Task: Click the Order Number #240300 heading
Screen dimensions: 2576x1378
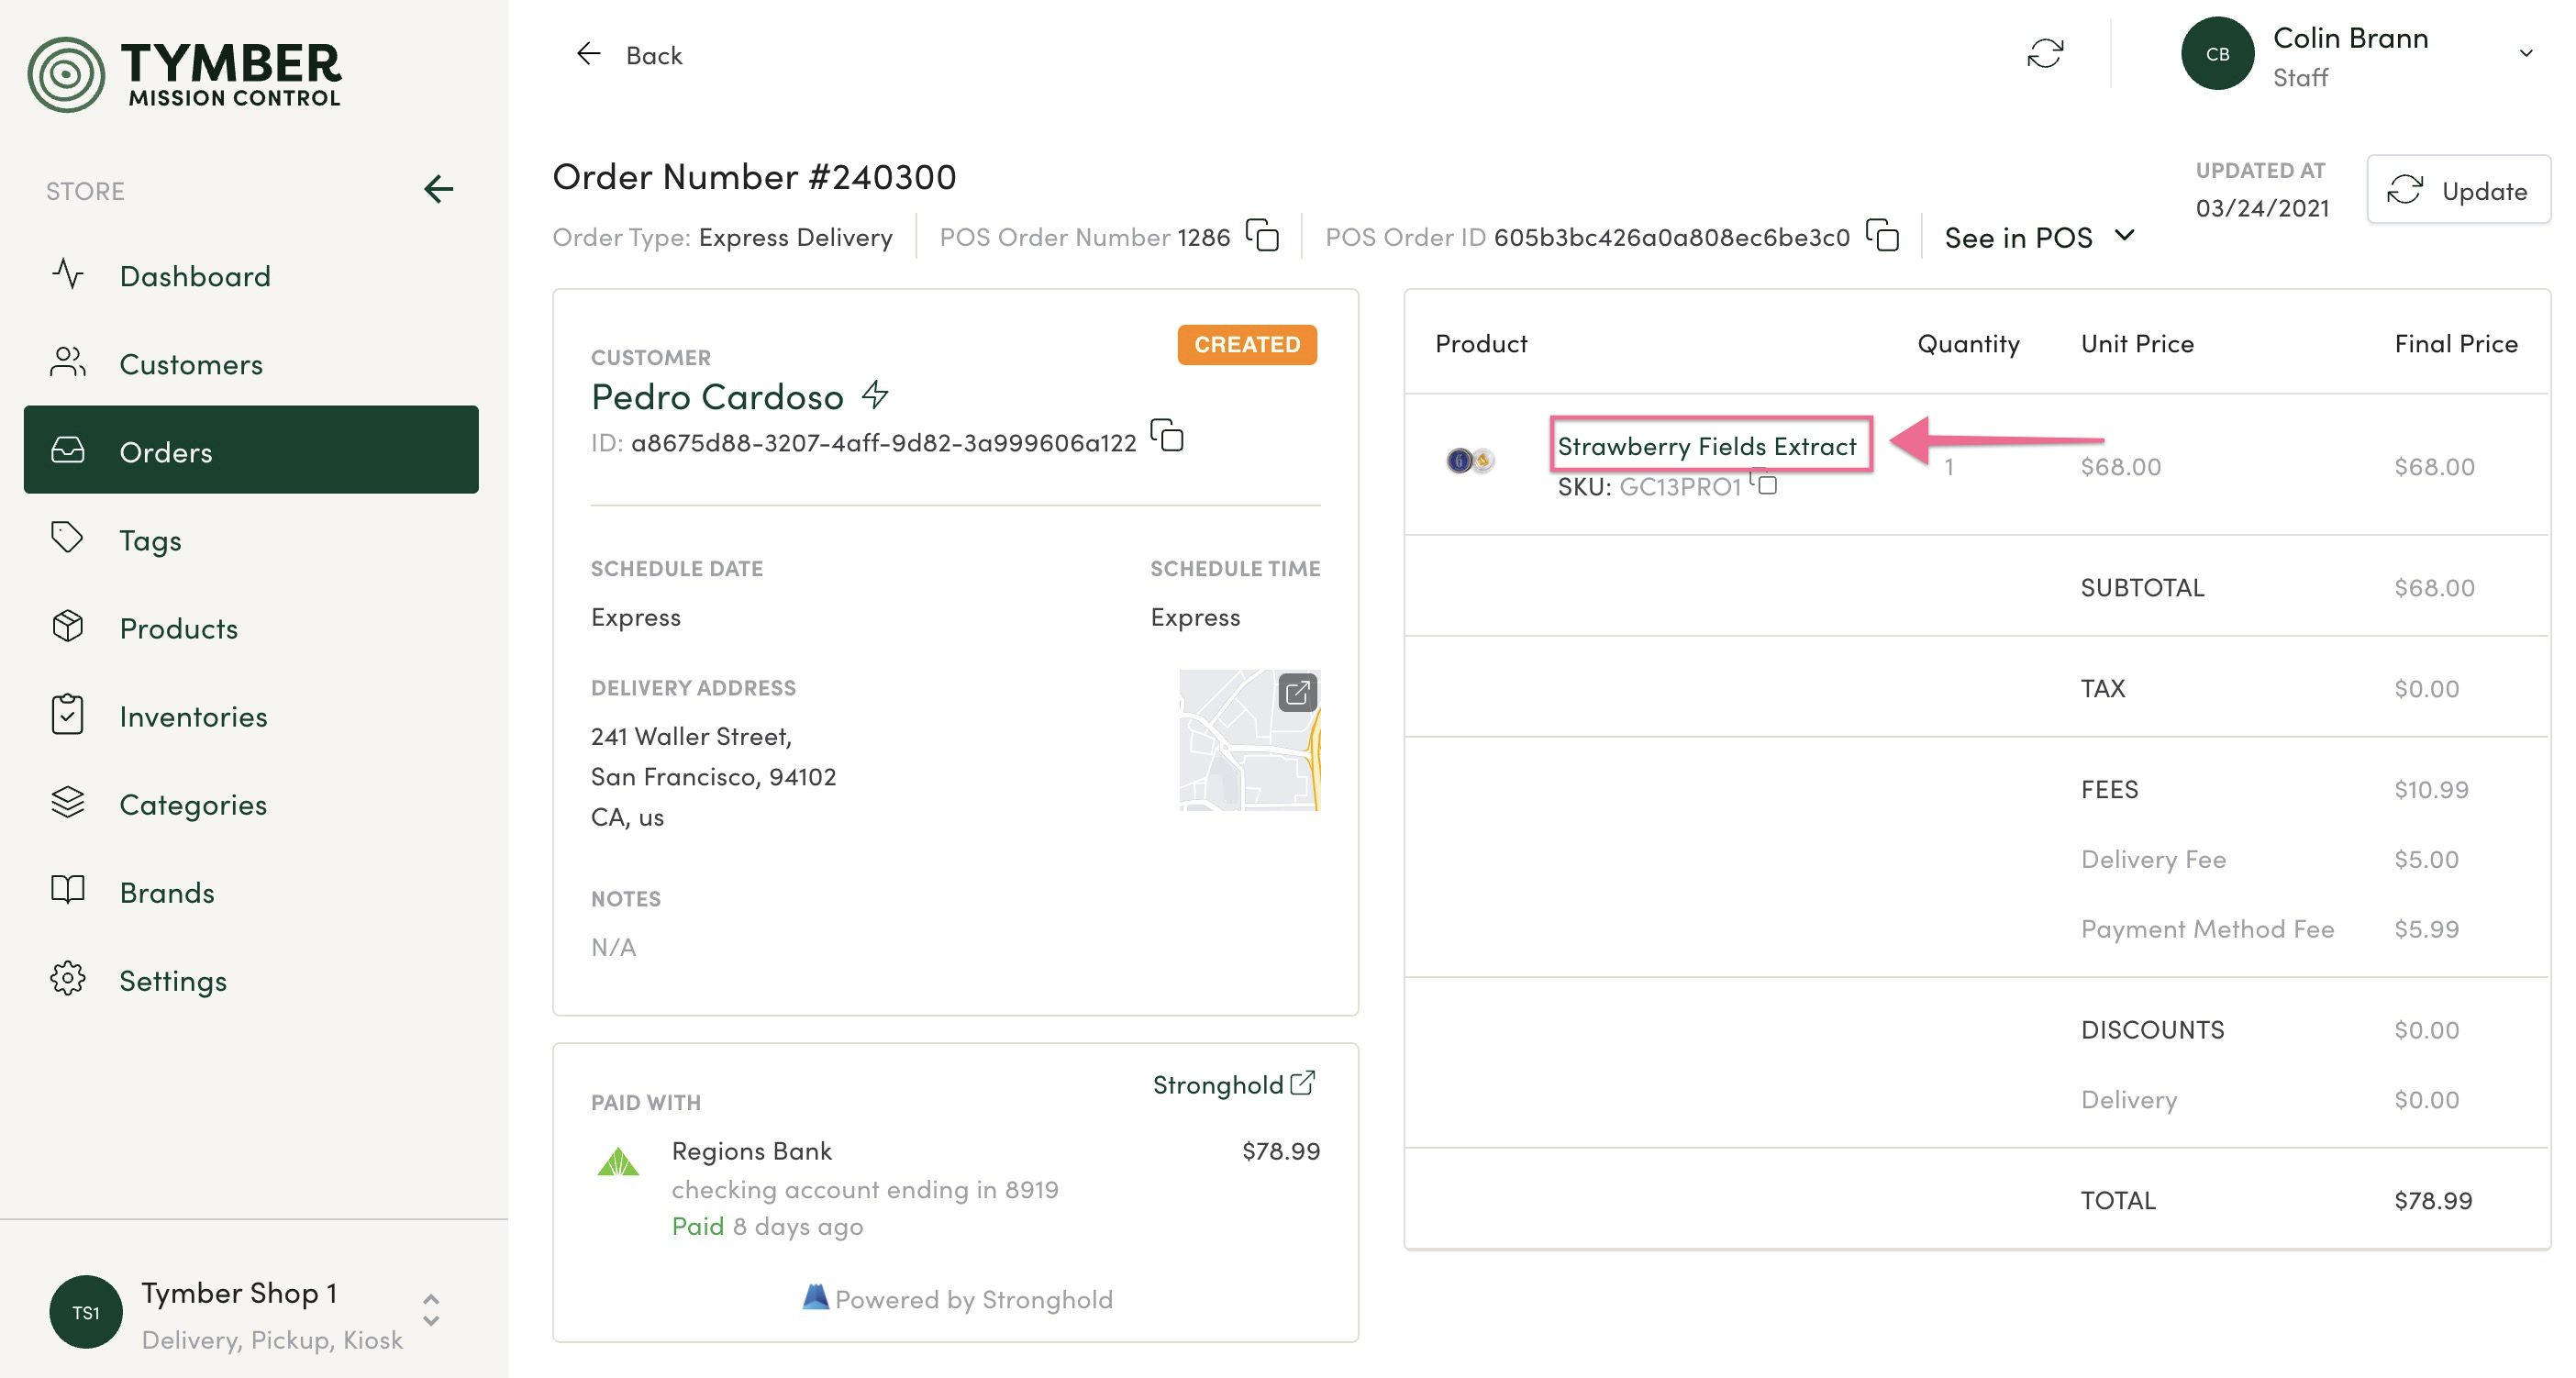Action: [x=754, y=176]
